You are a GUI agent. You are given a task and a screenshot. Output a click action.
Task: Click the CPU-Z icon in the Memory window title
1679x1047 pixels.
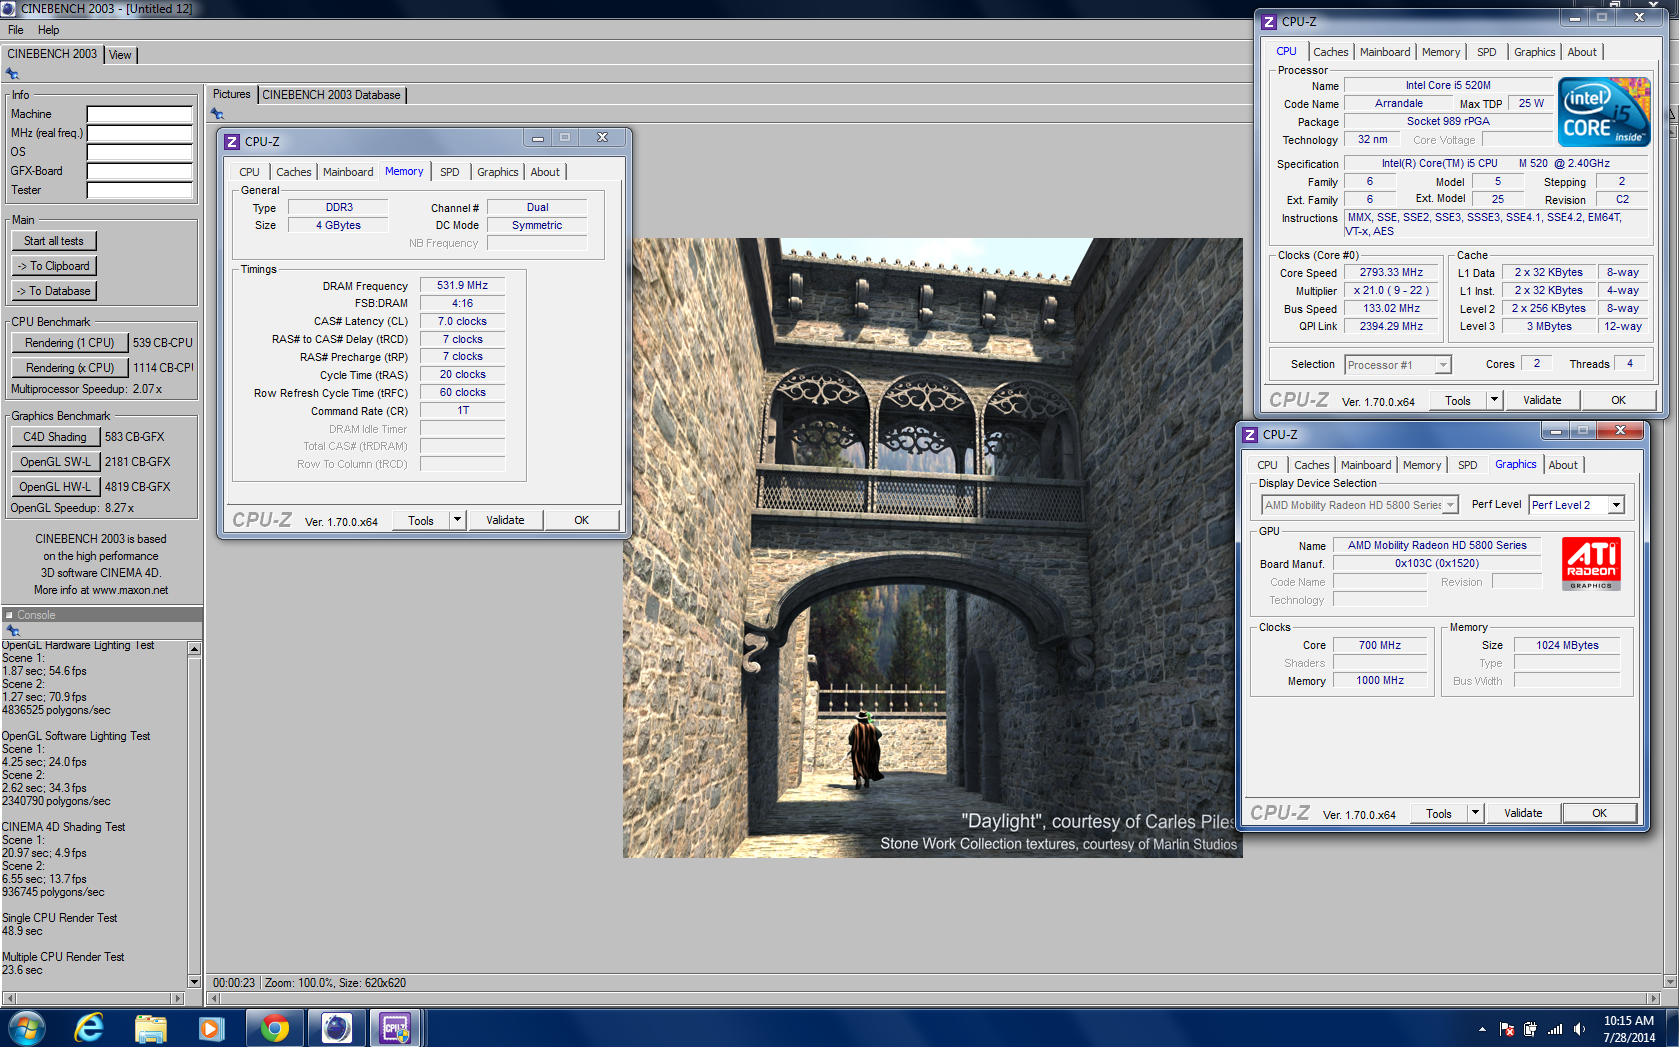(232, 142)
